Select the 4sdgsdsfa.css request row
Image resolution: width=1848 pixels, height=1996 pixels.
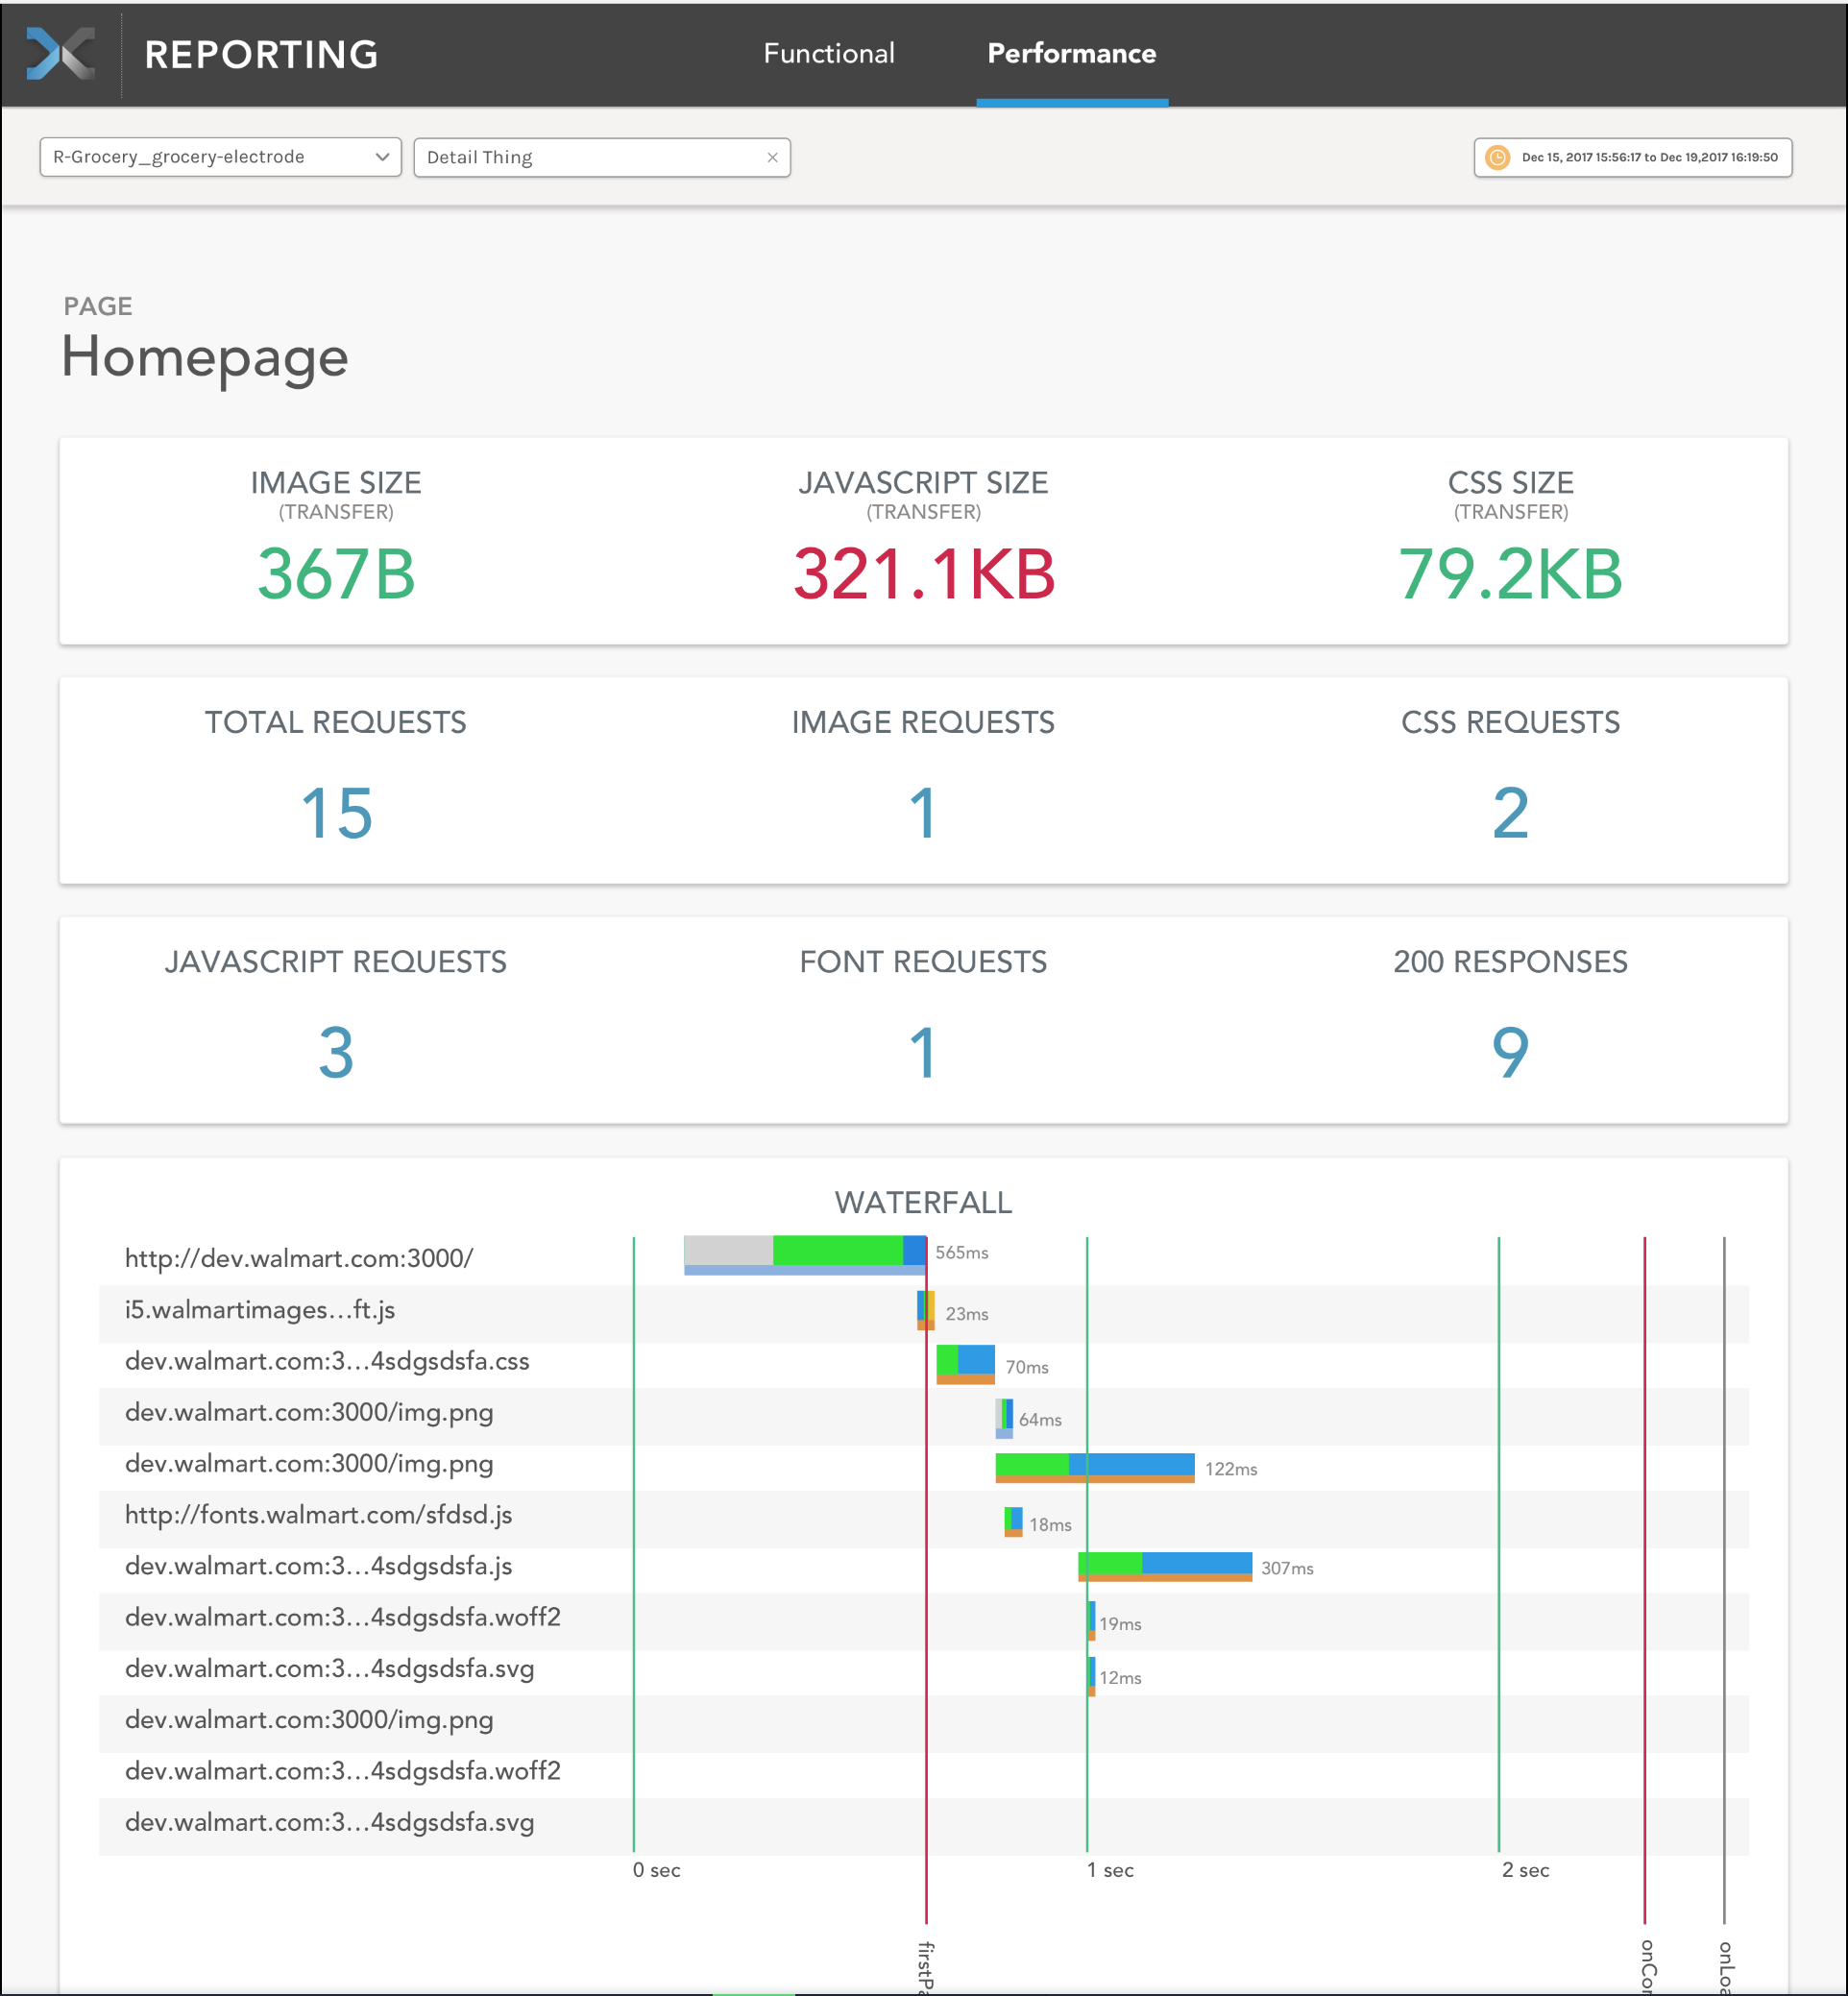[x=327, y=1361]
